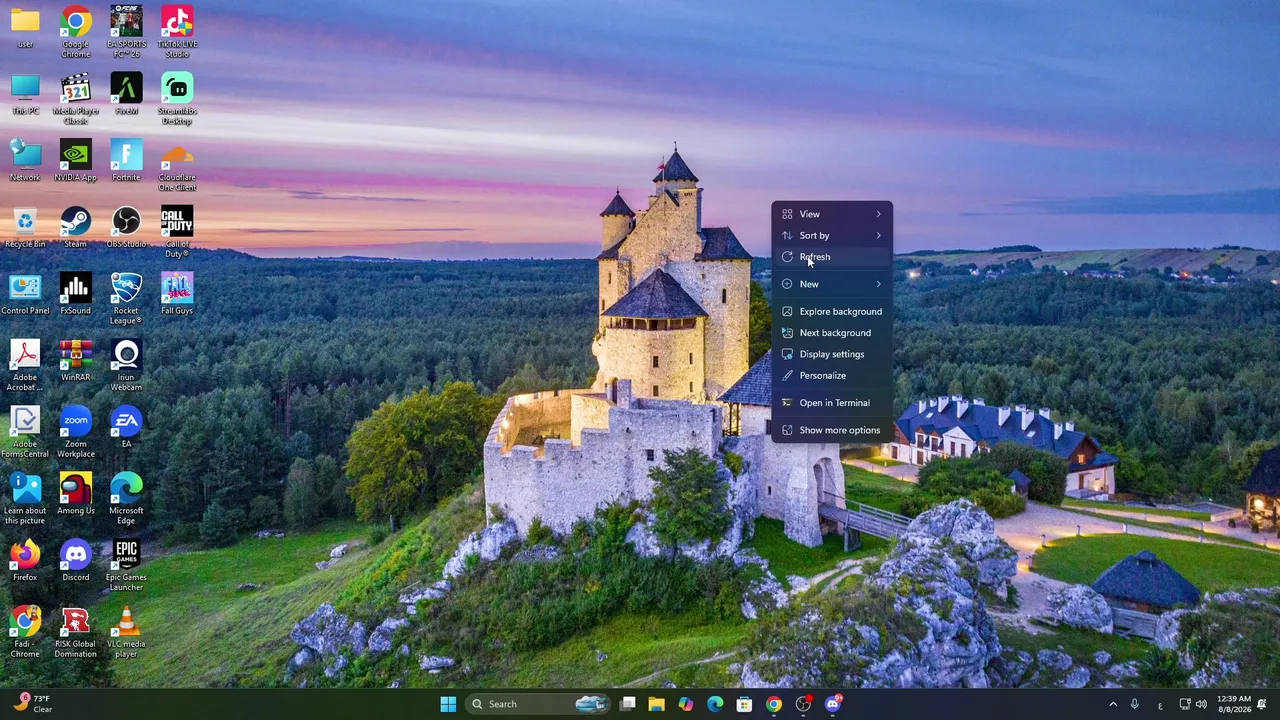Launch EA SPORTS FC 26 desktop icon

pos(126,31)
